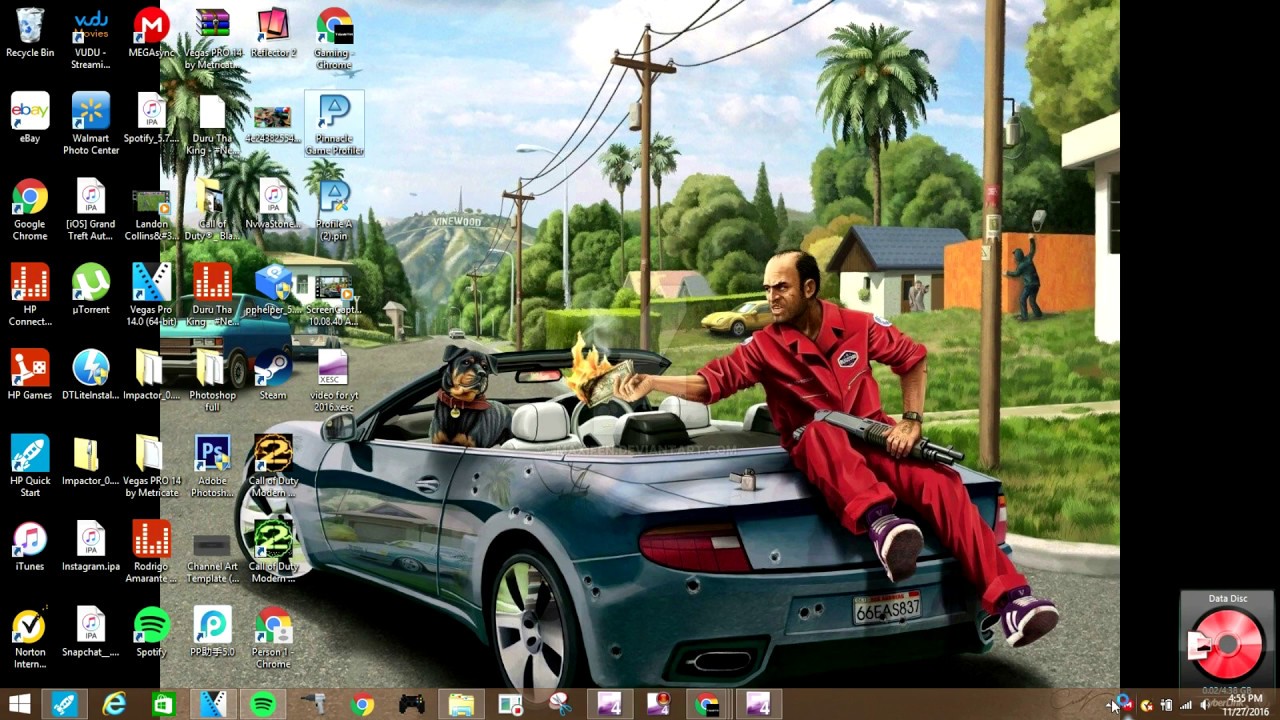
Task: Open the Walmart Photo Center shortcut
Action: click(91, 125)
